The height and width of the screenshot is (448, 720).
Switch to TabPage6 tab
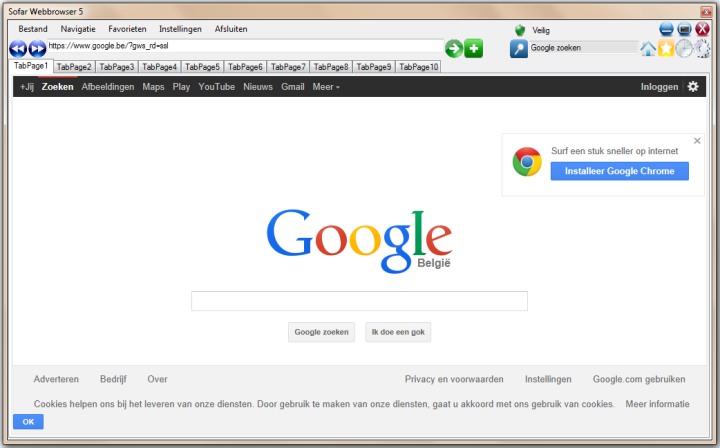(245, 67)
